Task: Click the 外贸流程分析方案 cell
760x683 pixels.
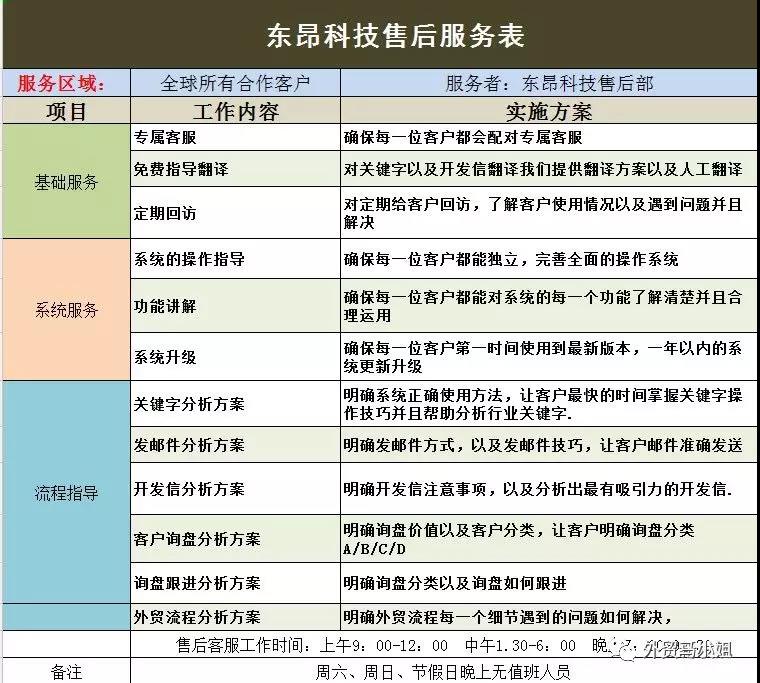Action: click(x=235, y=617)
